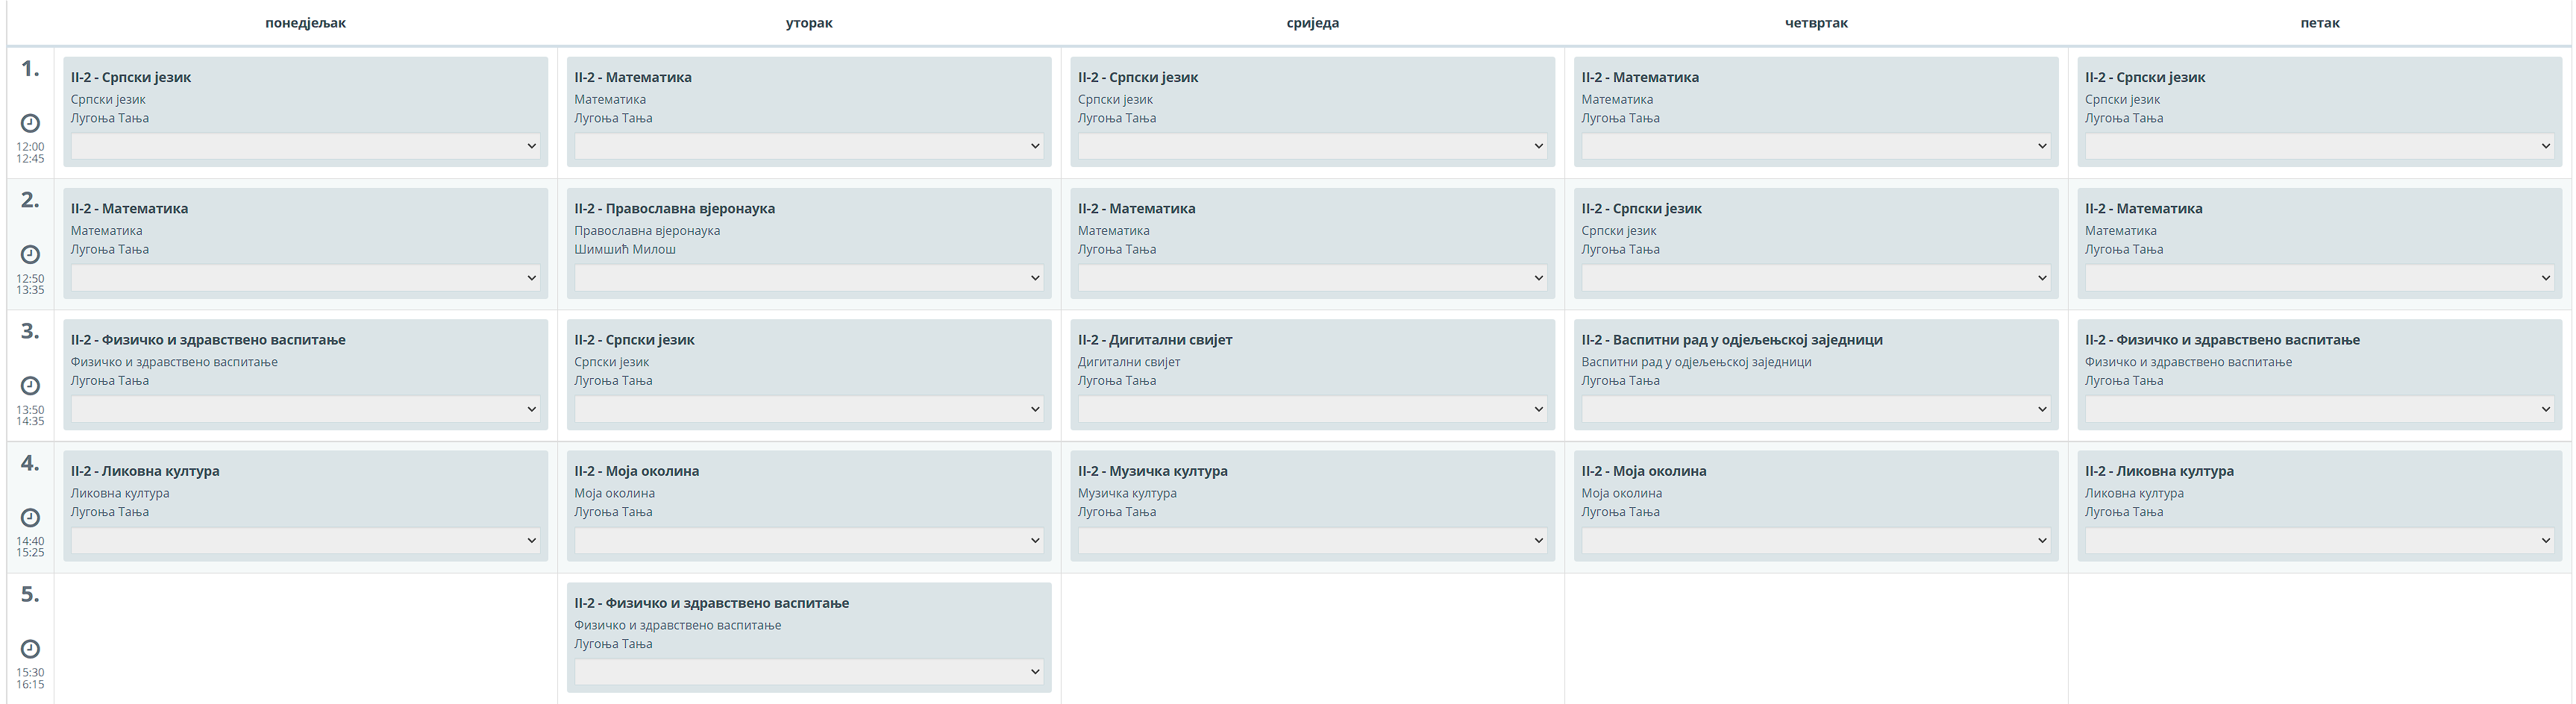Open dropdown for Wednesday Музичка култура
The height and width of the screenshot is (704, 2576).
click(1312, 540)
